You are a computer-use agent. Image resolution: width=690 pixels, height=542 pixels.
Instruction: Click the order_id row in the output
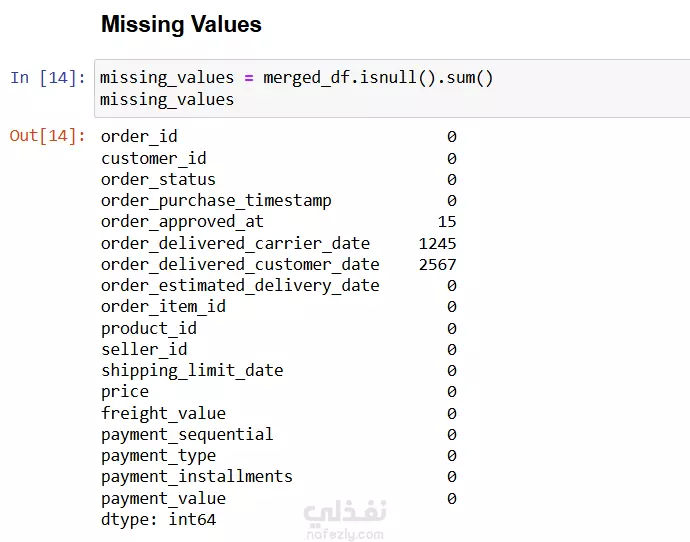point(279,136)
